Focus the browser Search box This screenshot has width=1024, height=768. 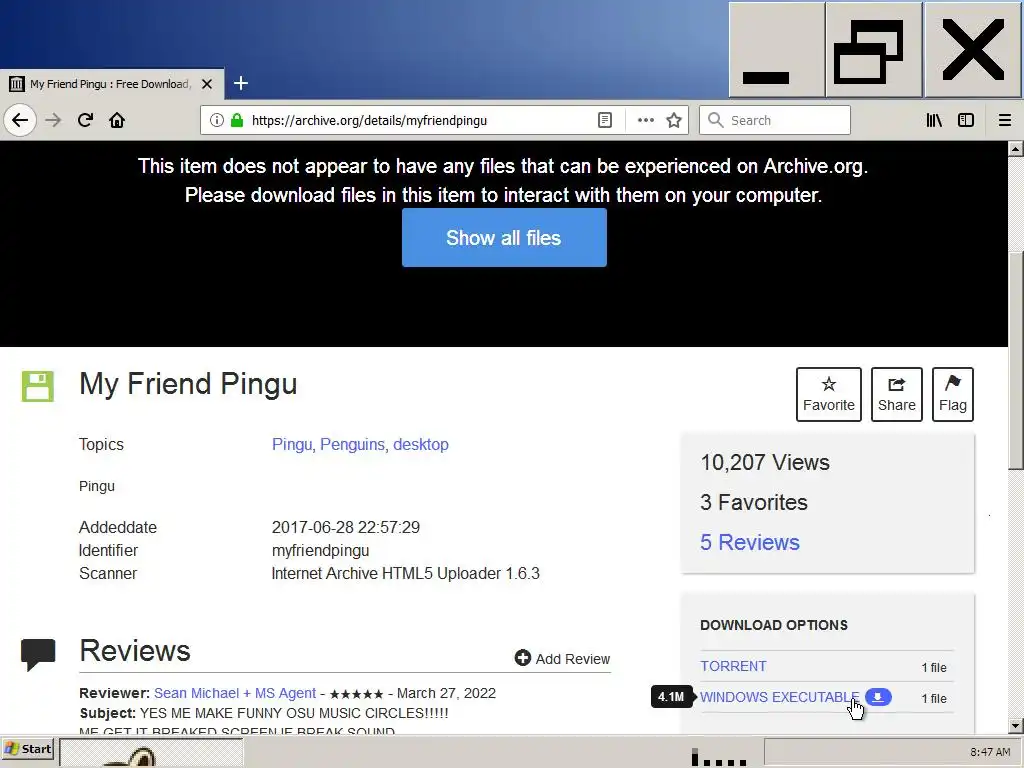click(x=775, y=120)
